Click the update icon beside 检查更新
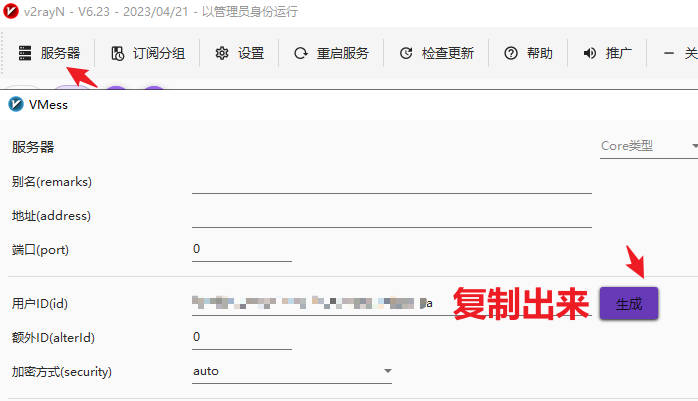Screen dimensions: 698x401 (x=406, y=53)
